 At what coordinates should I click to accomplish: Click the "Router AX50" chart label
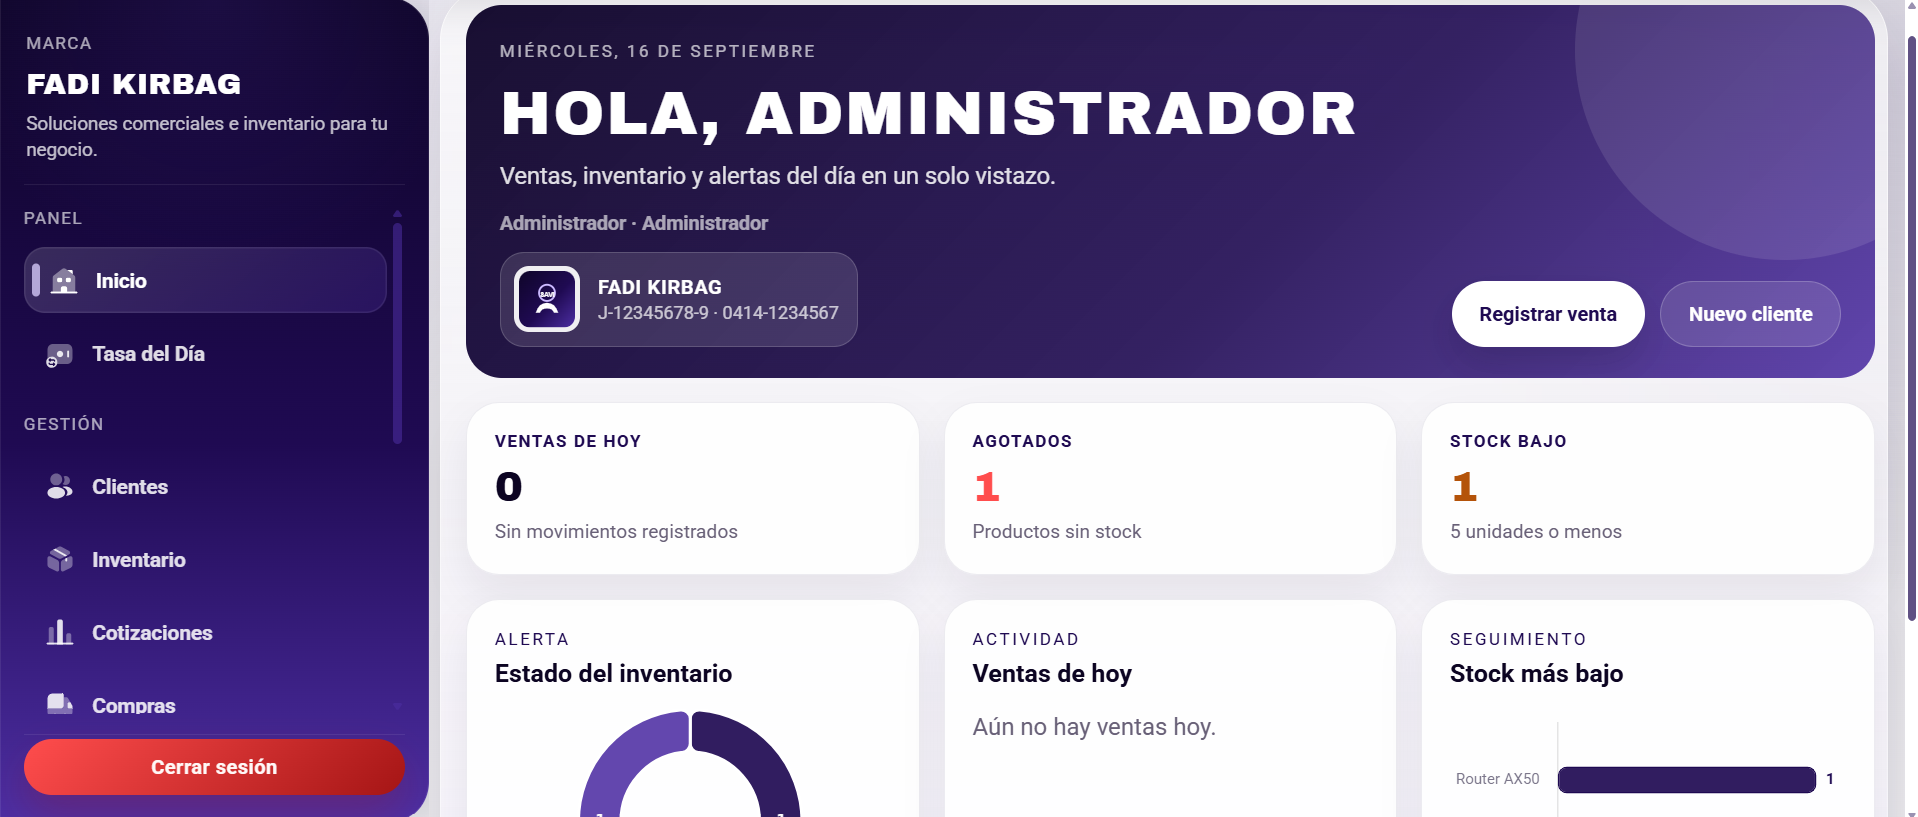(1497, 779)
